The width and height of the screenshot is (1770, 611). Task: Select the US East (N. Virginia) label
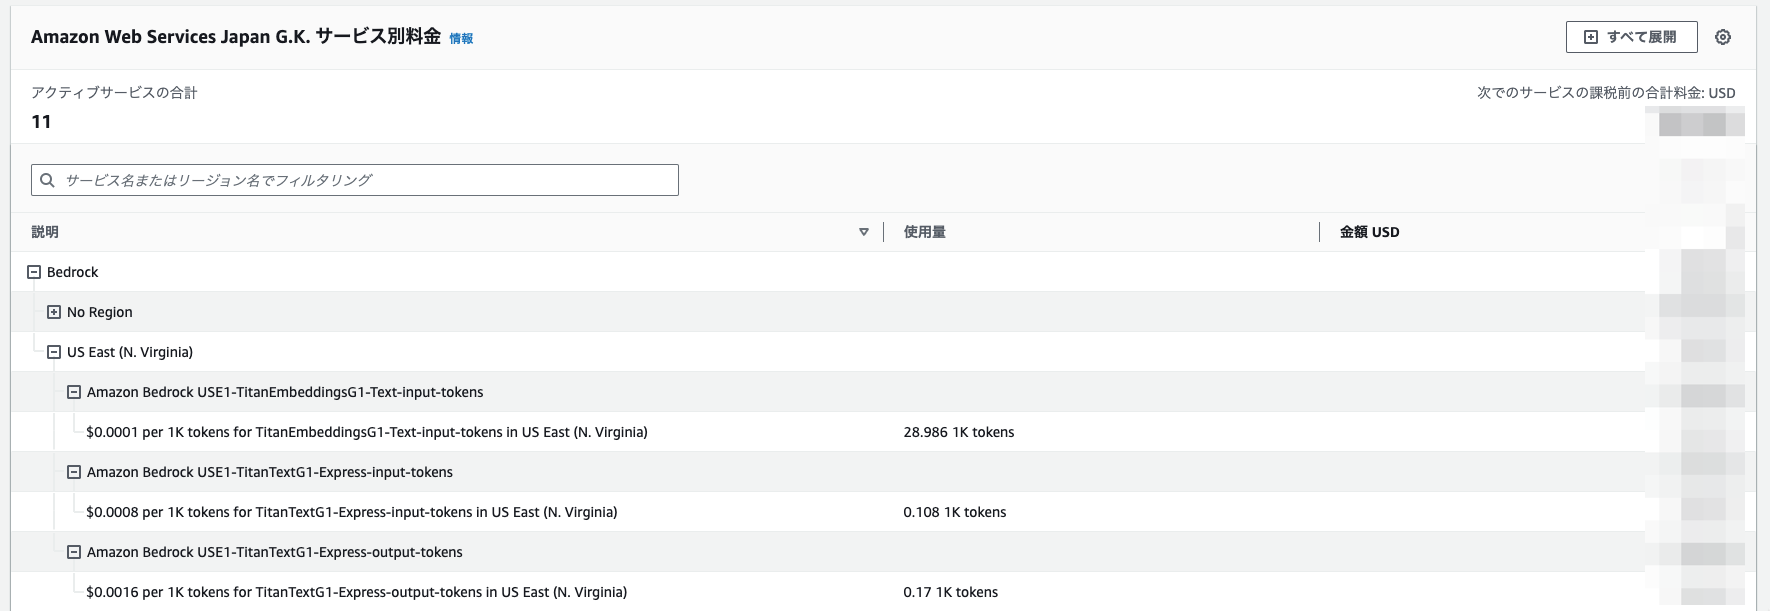130,352
